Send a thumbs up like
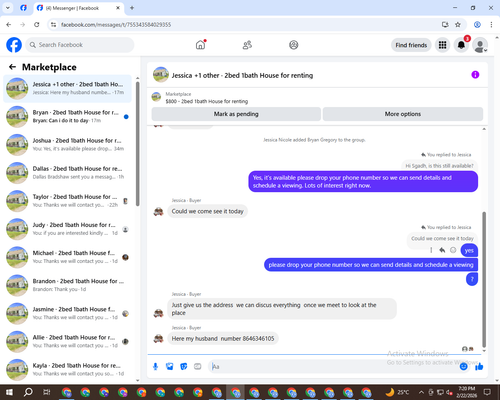 479,367
